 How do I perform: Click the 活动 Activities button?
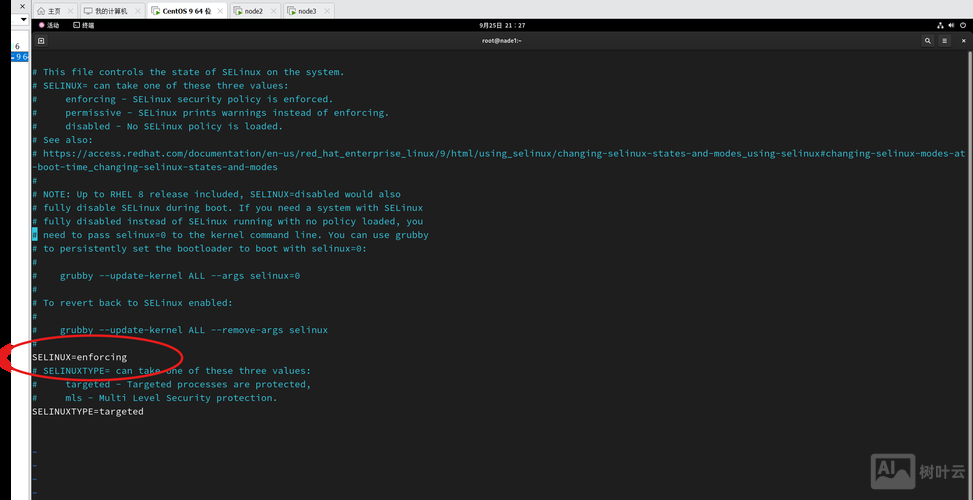point(49,25)
